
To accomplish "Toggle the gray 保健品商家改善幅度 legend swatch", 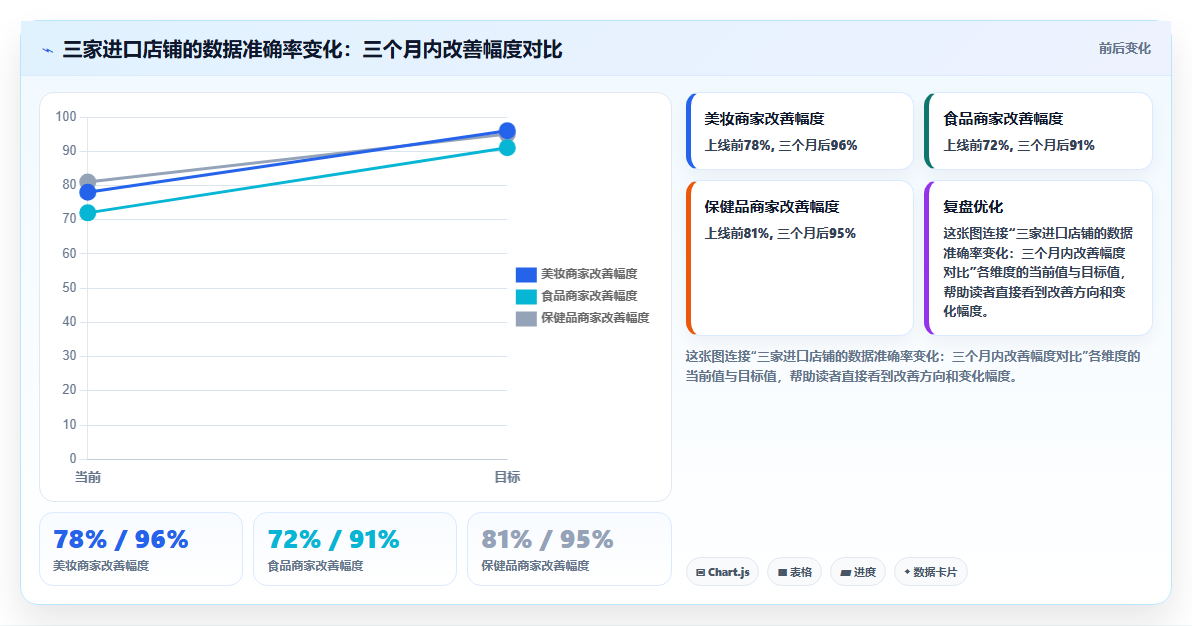I will [526, 319].
